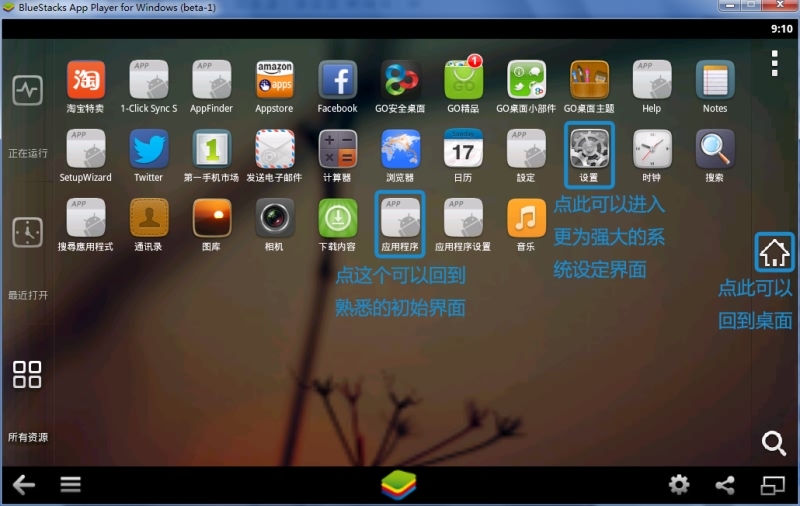
Task: Launch 1-Click Sync S app
Action: point(148,80)
